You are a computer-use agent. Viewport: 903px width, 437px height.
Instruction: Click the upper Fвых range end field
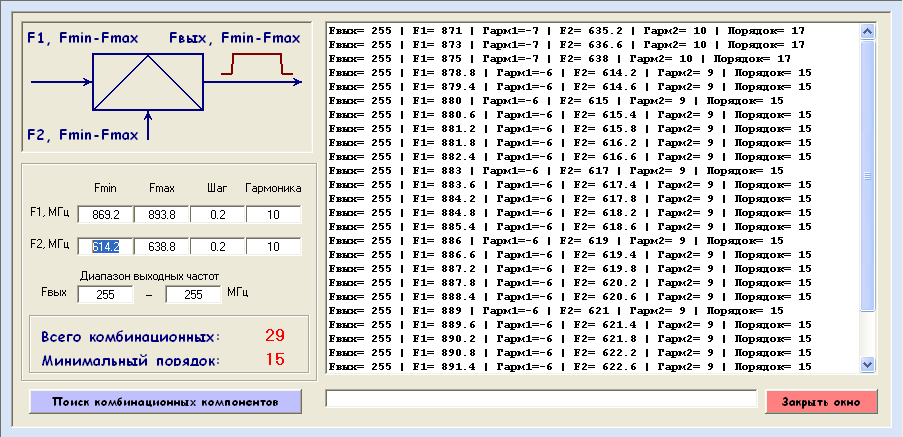tap(193, 295)
